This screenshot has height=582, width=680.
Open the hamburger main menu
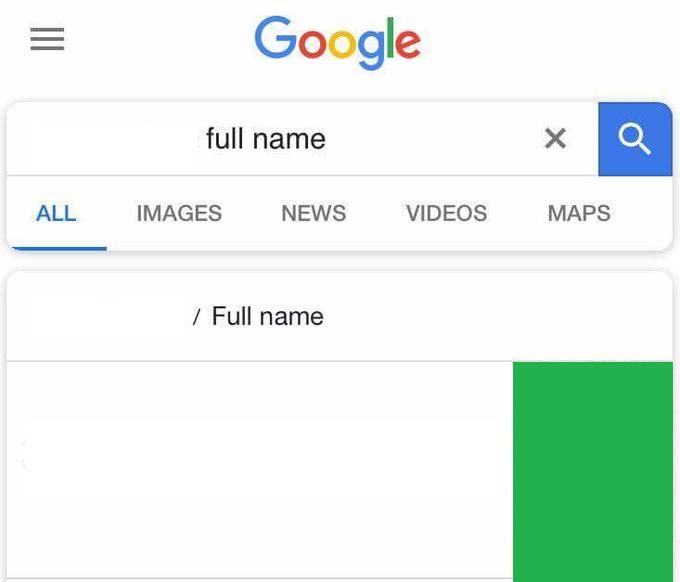coord(47,39)
